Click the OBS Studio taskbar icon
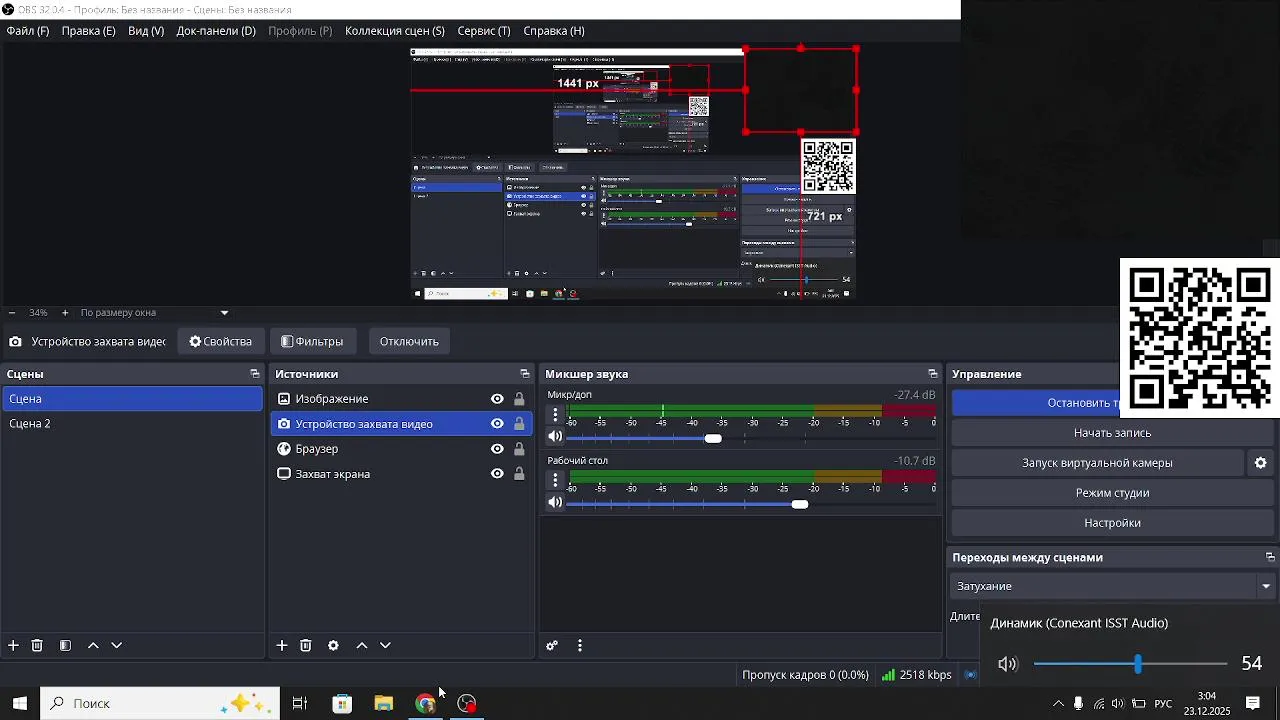 [x=467, y=704]
